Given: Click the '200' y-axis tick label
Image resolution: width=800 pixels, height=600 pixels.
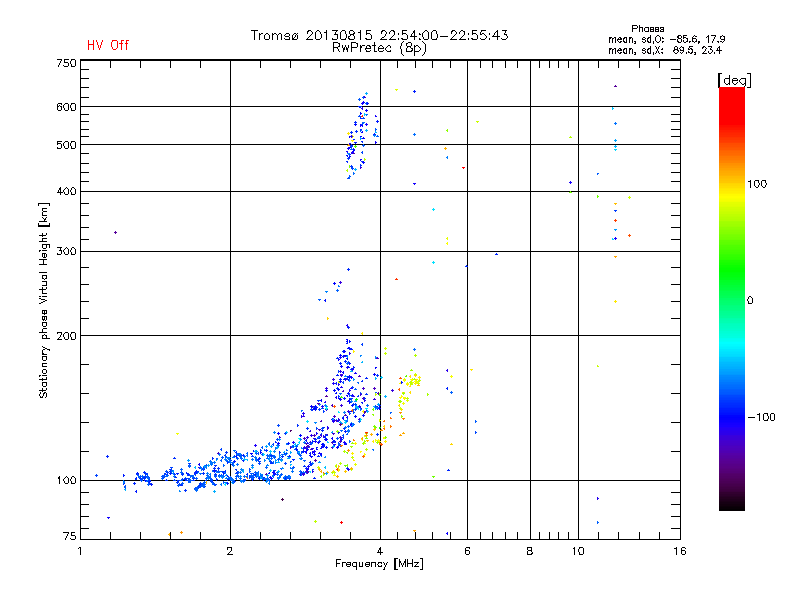Looking at the screenshot, I should 66,336.
